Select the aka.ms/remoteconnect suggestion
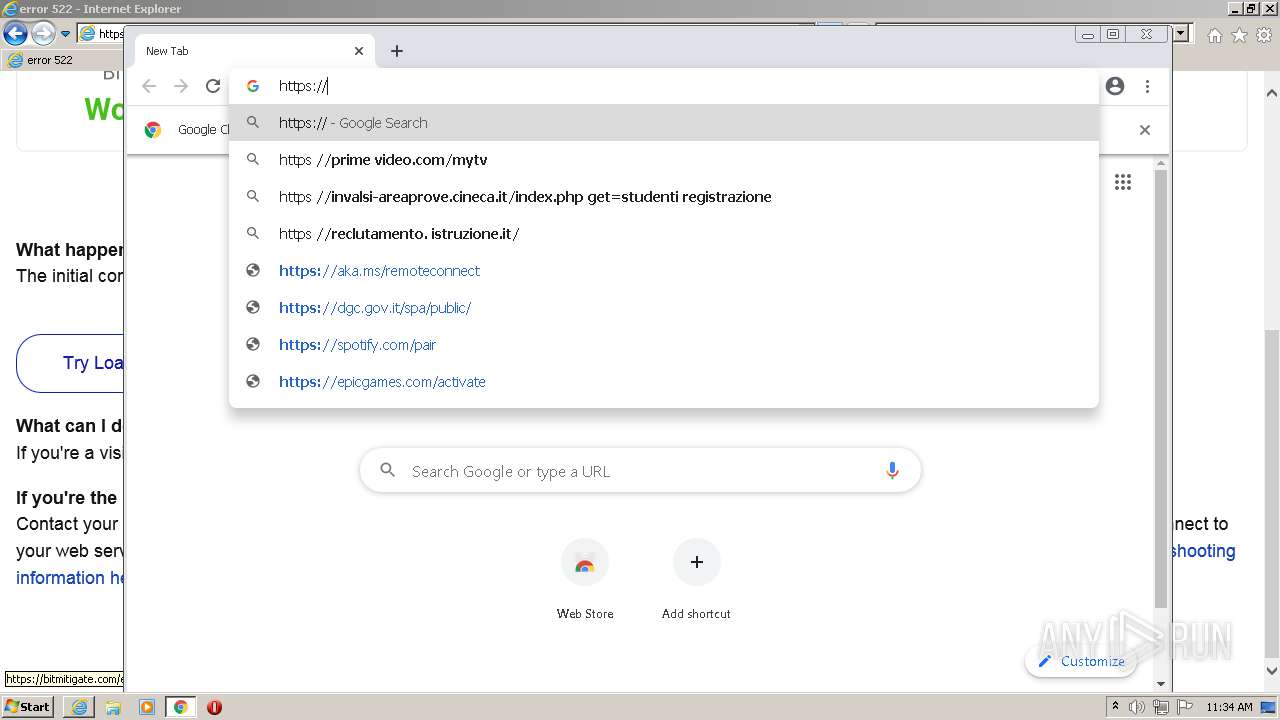 click(664, 271)
